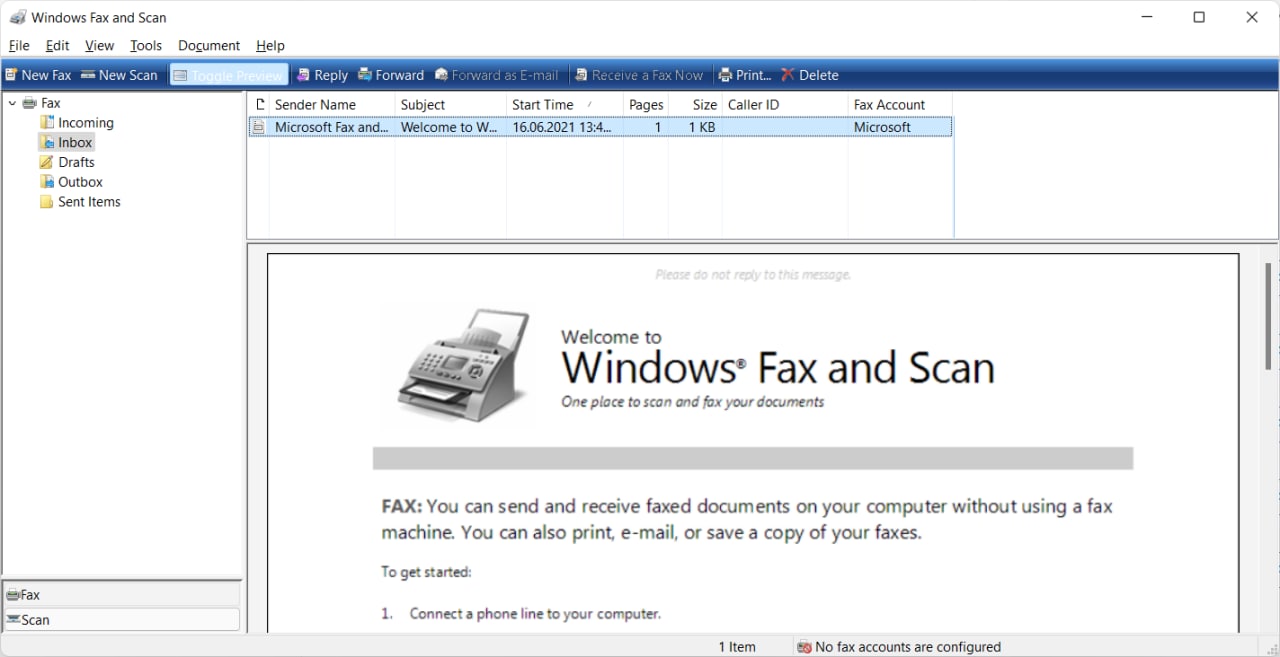Sort by Size column header
The width and height of the screenshot is (1280, 657).
coord(696,105)
